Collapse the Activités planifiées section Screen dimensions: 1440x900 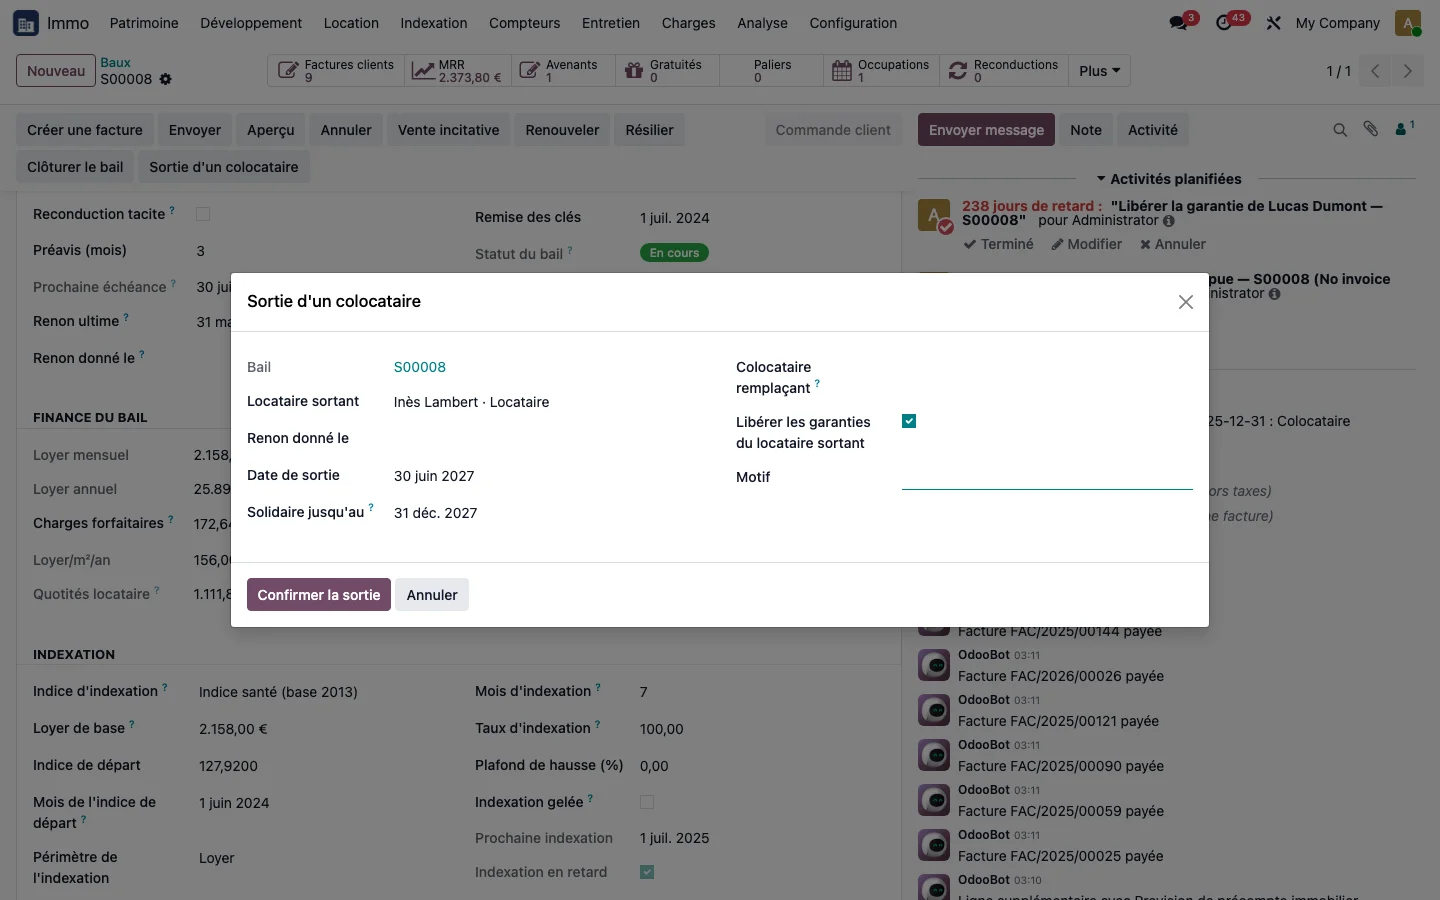point(1168,179)
